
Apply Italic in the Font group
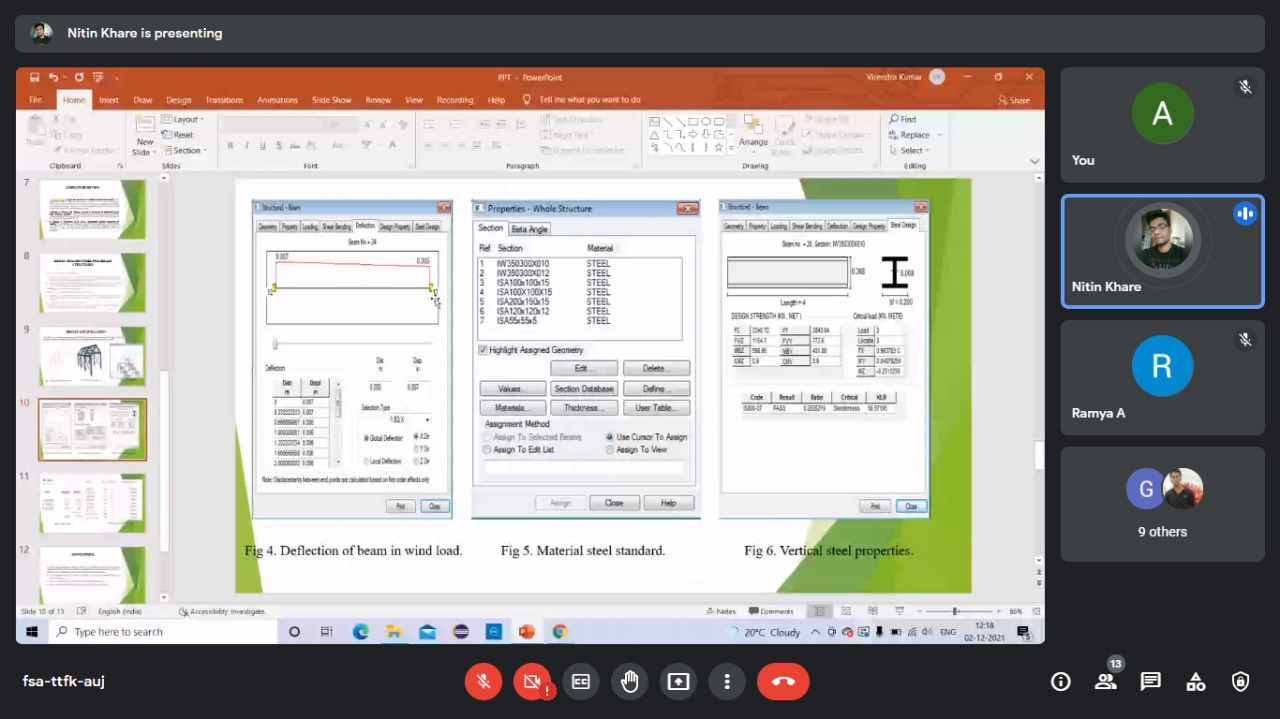point(246,146)
